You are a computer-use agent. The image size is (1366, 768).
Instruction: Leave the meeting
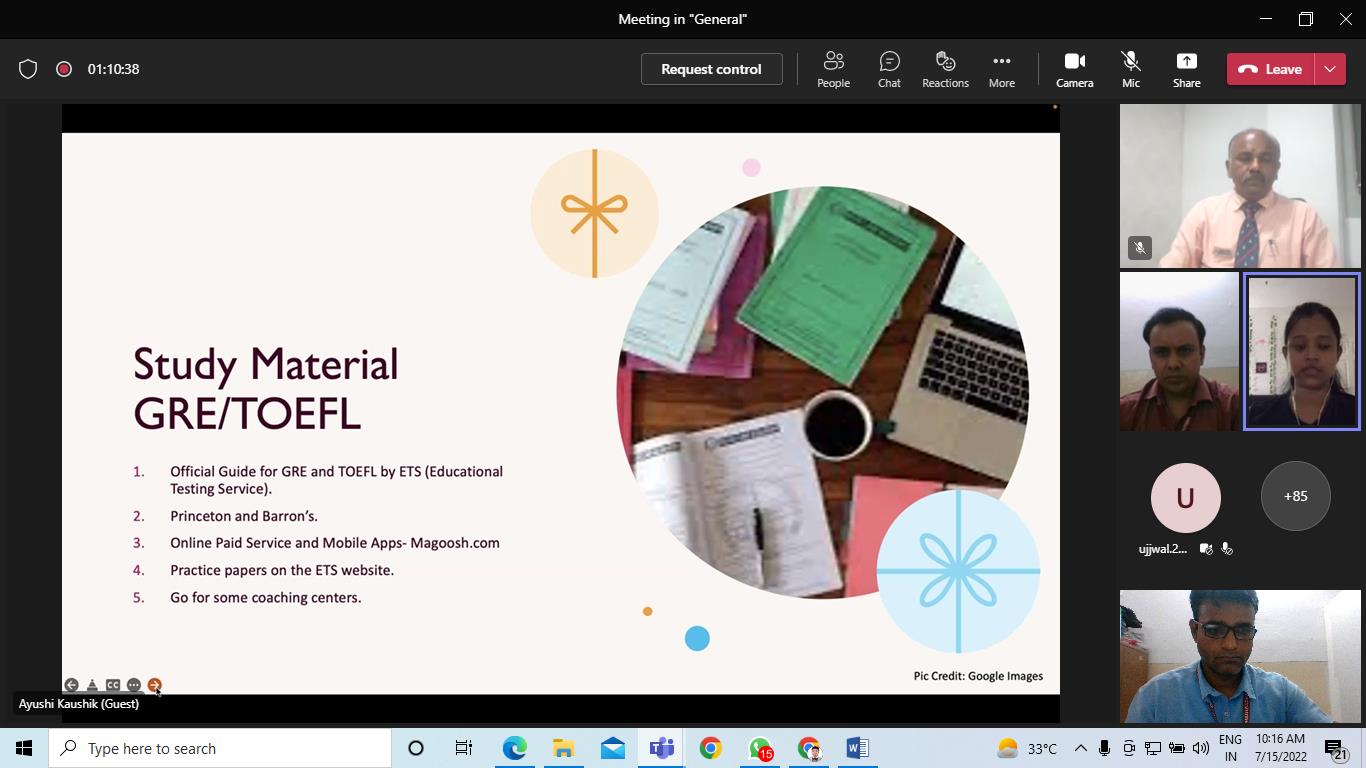point(1271,69)
